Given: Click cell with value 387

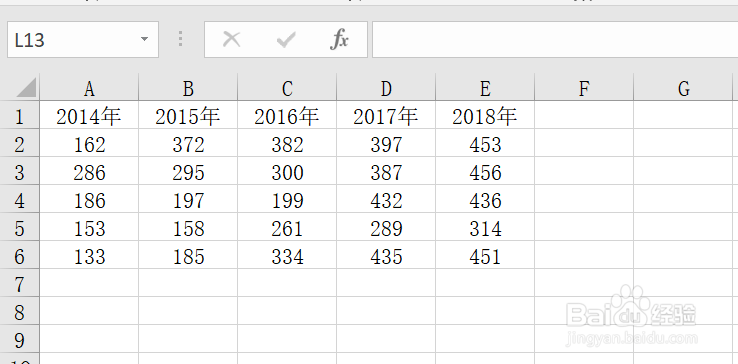Looking at the screenshot, I should pos(386,171).
